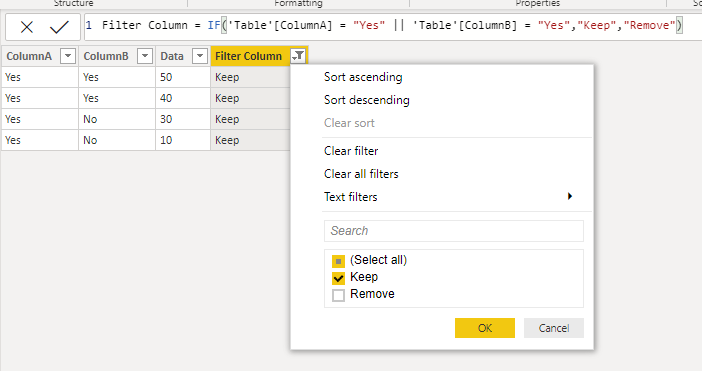This screenshot has width=702, height=371.
Task: Choose Sort ascending
Action: [363, 77]
